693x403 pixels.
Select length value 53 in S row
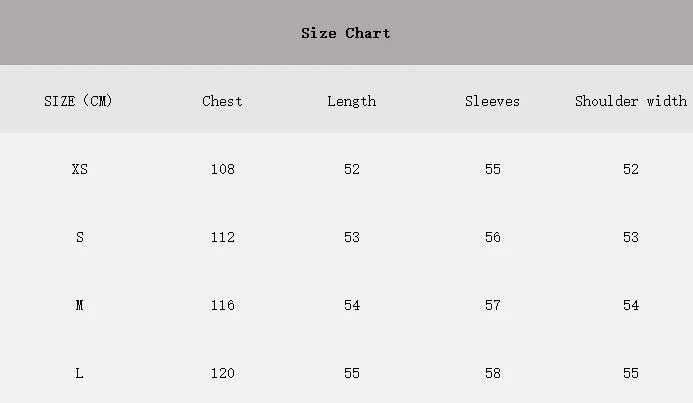[352, 237]
